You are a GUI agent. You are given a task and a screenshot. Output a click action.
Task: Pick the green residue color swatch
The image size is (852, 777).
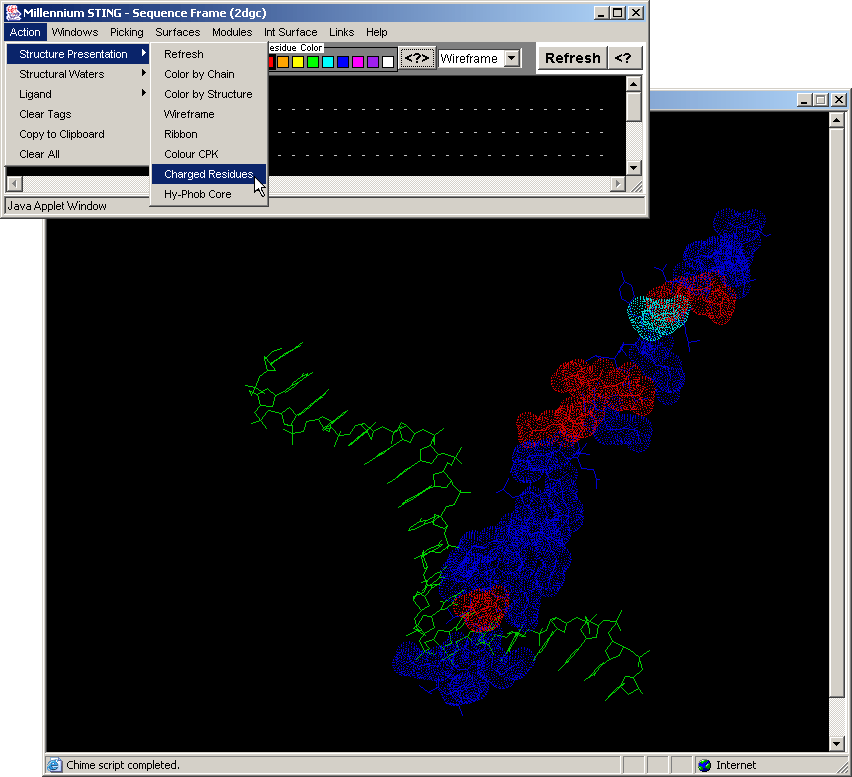313,61
